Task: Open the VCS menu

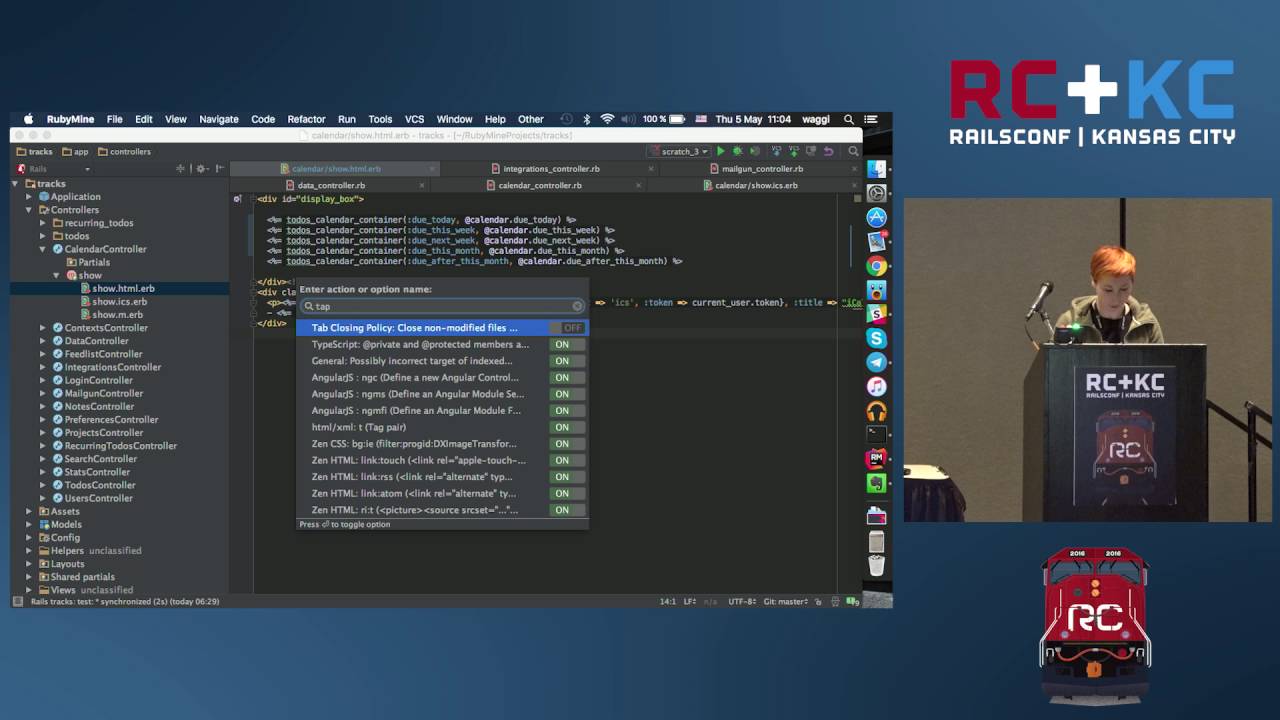Action: 414,119
